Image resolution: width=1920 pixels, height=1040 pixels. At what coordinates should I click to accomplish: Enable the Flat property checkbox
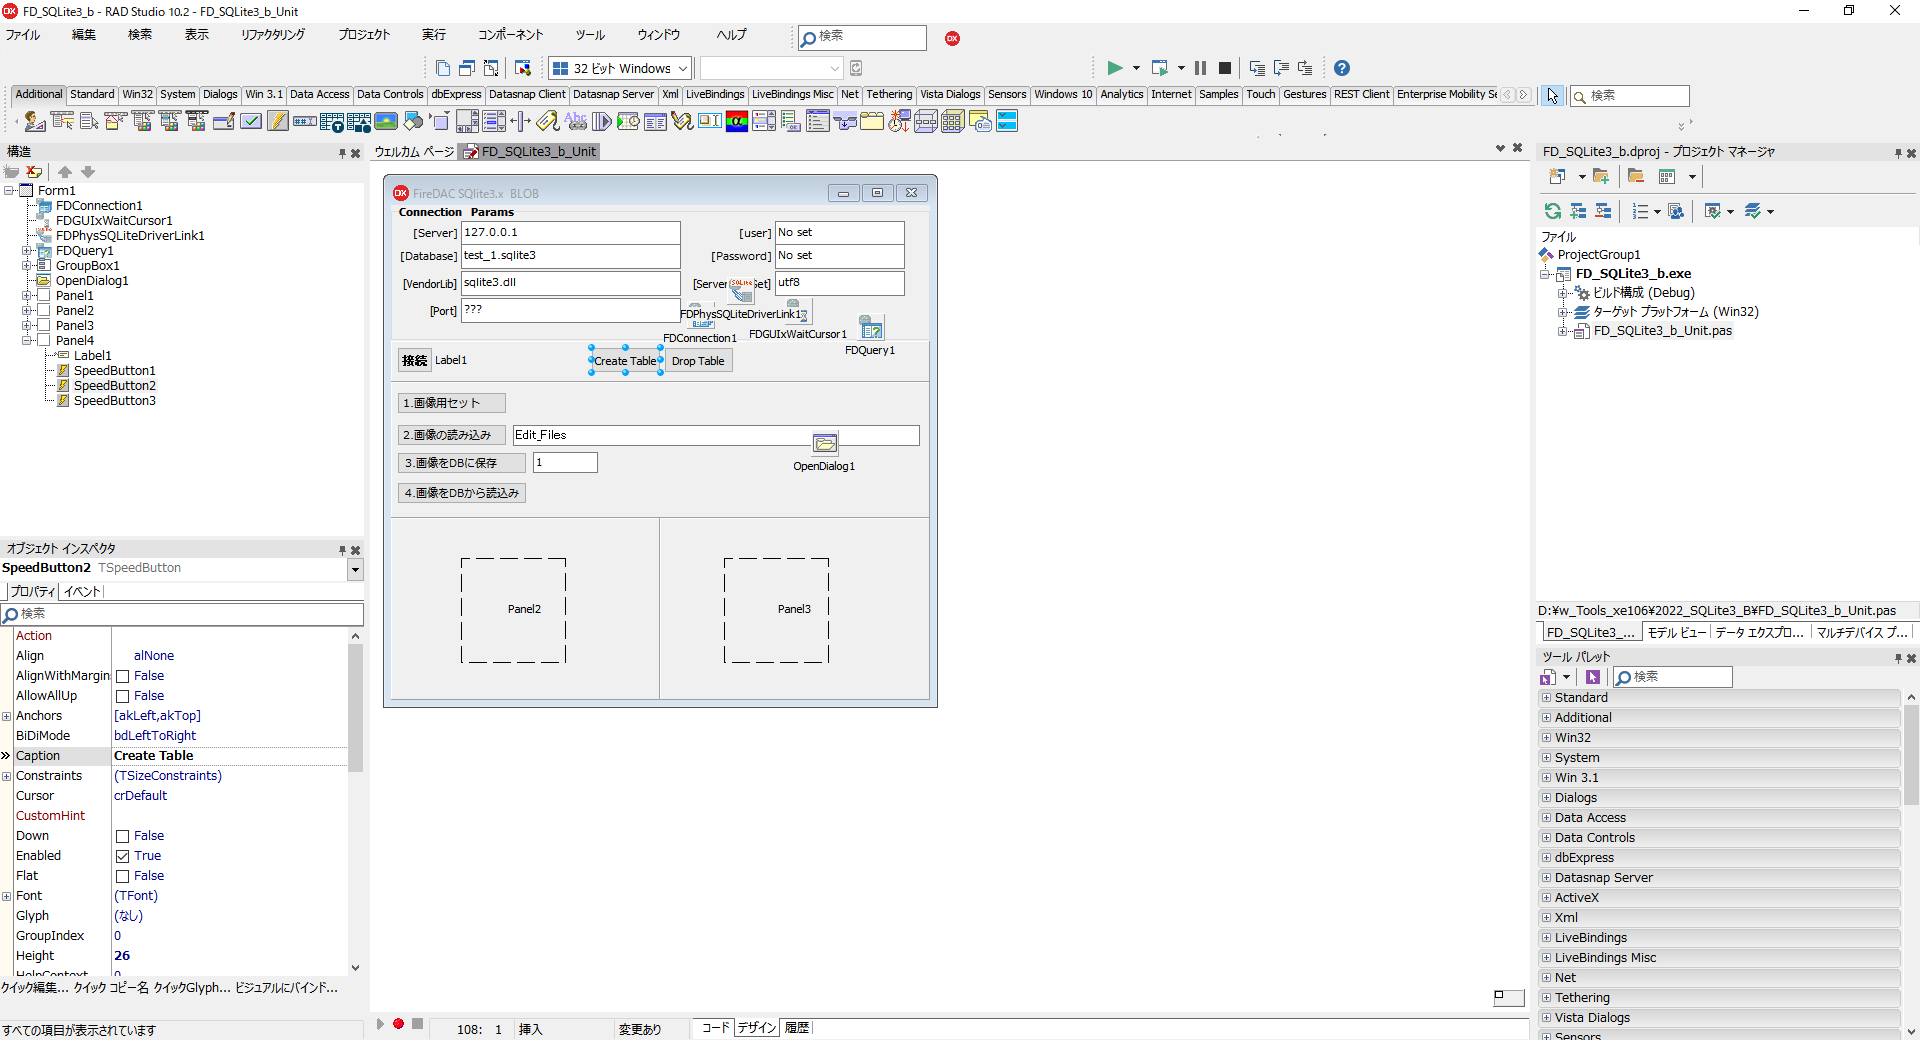[x=120, y=876]
